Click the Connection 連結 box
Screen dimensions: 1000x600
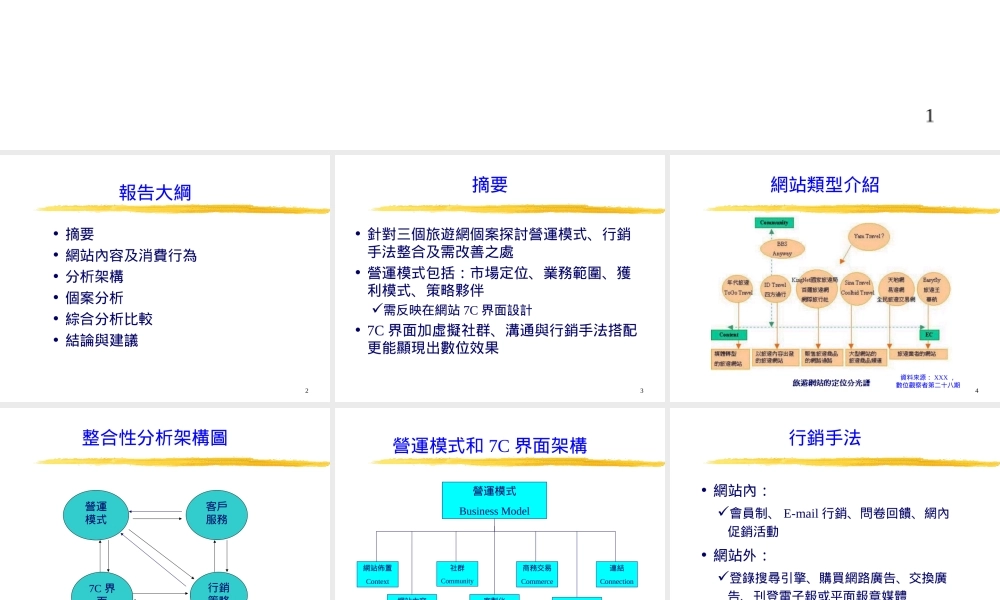click(x=616, y=573)
